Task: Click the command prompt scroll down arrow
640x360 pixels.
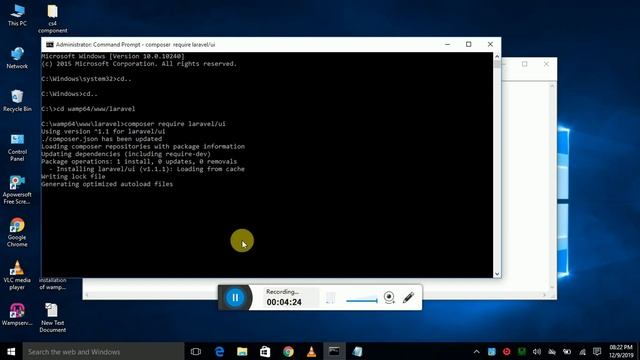Action: click(497, 274)
